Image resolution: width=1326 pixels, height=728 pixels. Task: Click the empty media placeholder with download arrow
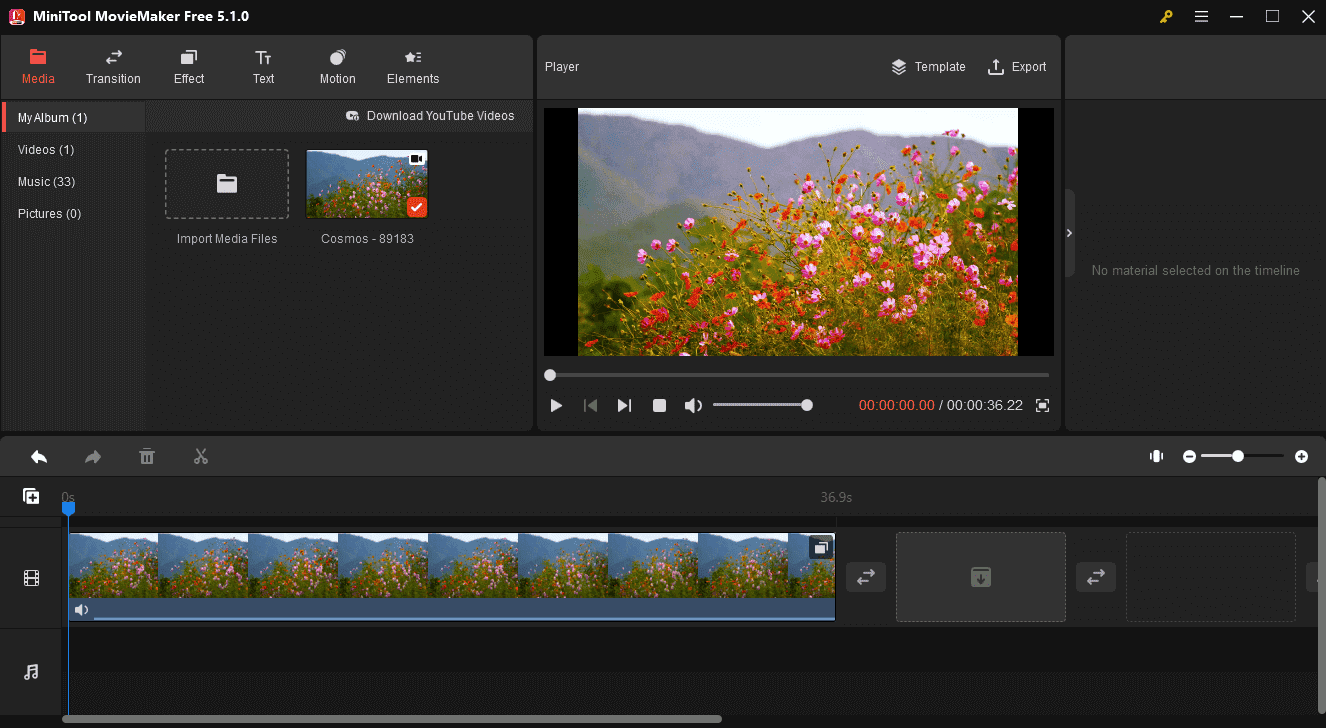[x=981, y=577]
